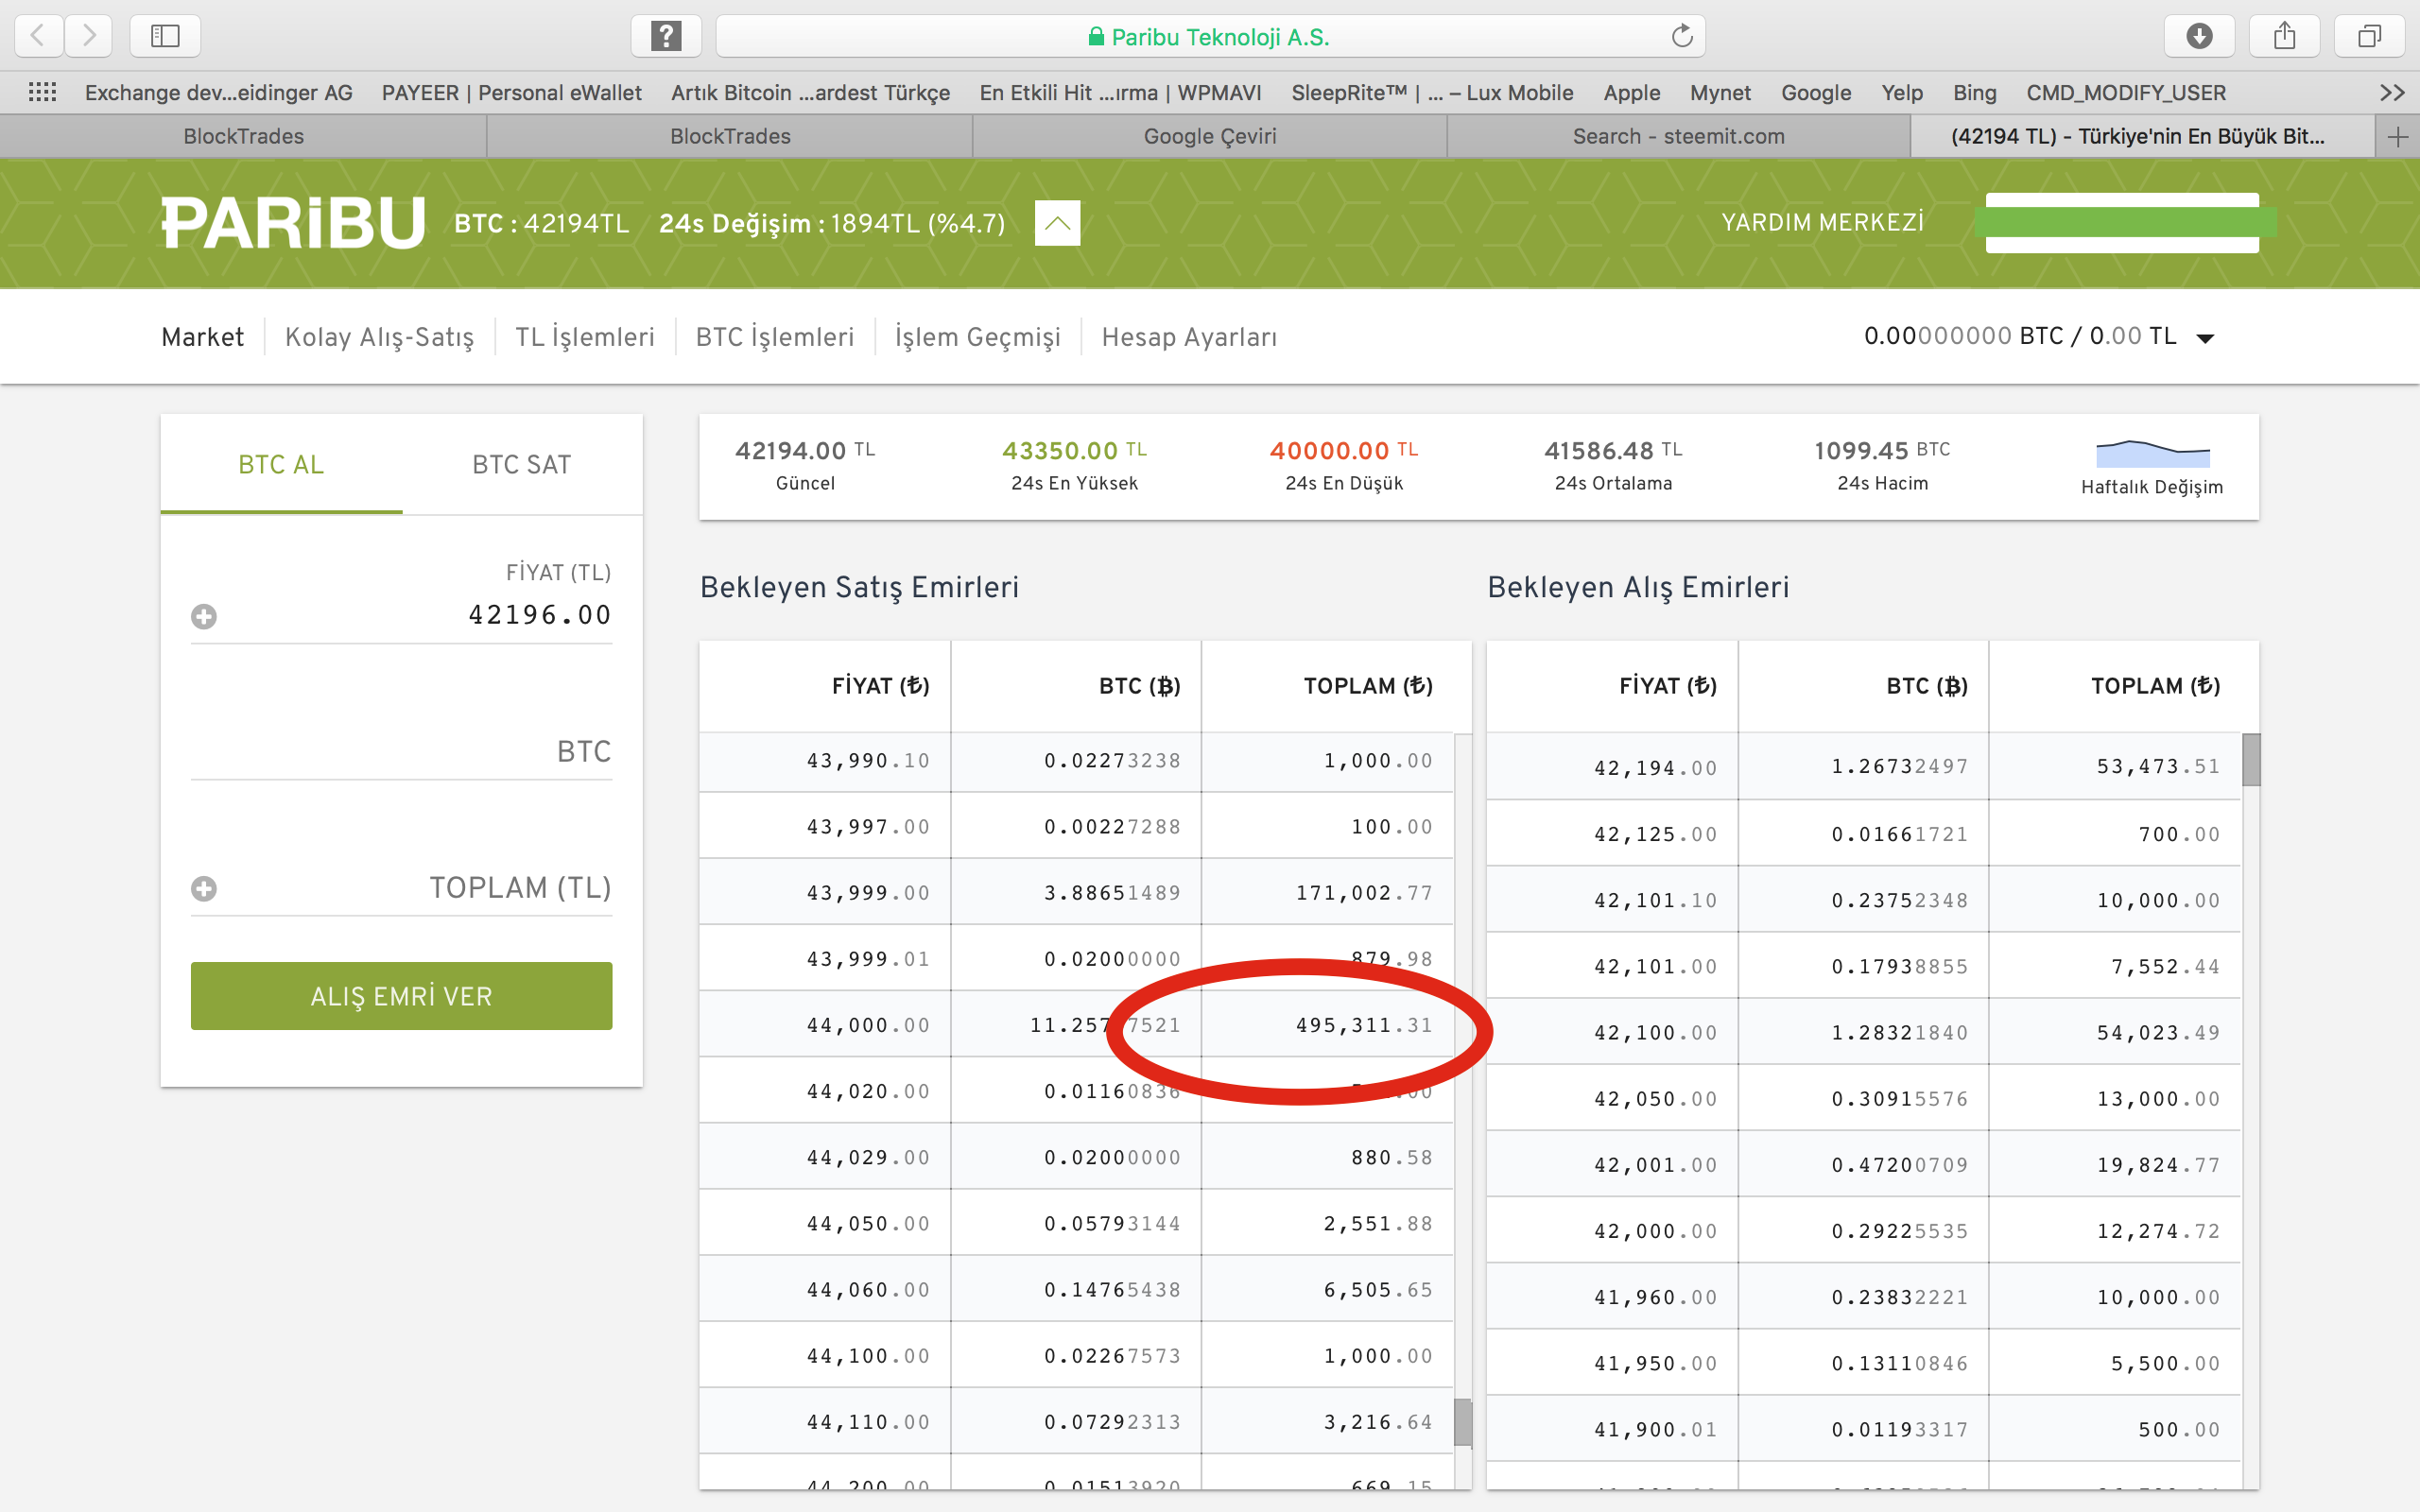This screenshot has height=1512, width=2420.
Task: Open the Share menu icon
Action: pyautogui.click(x=2284, y=36)
